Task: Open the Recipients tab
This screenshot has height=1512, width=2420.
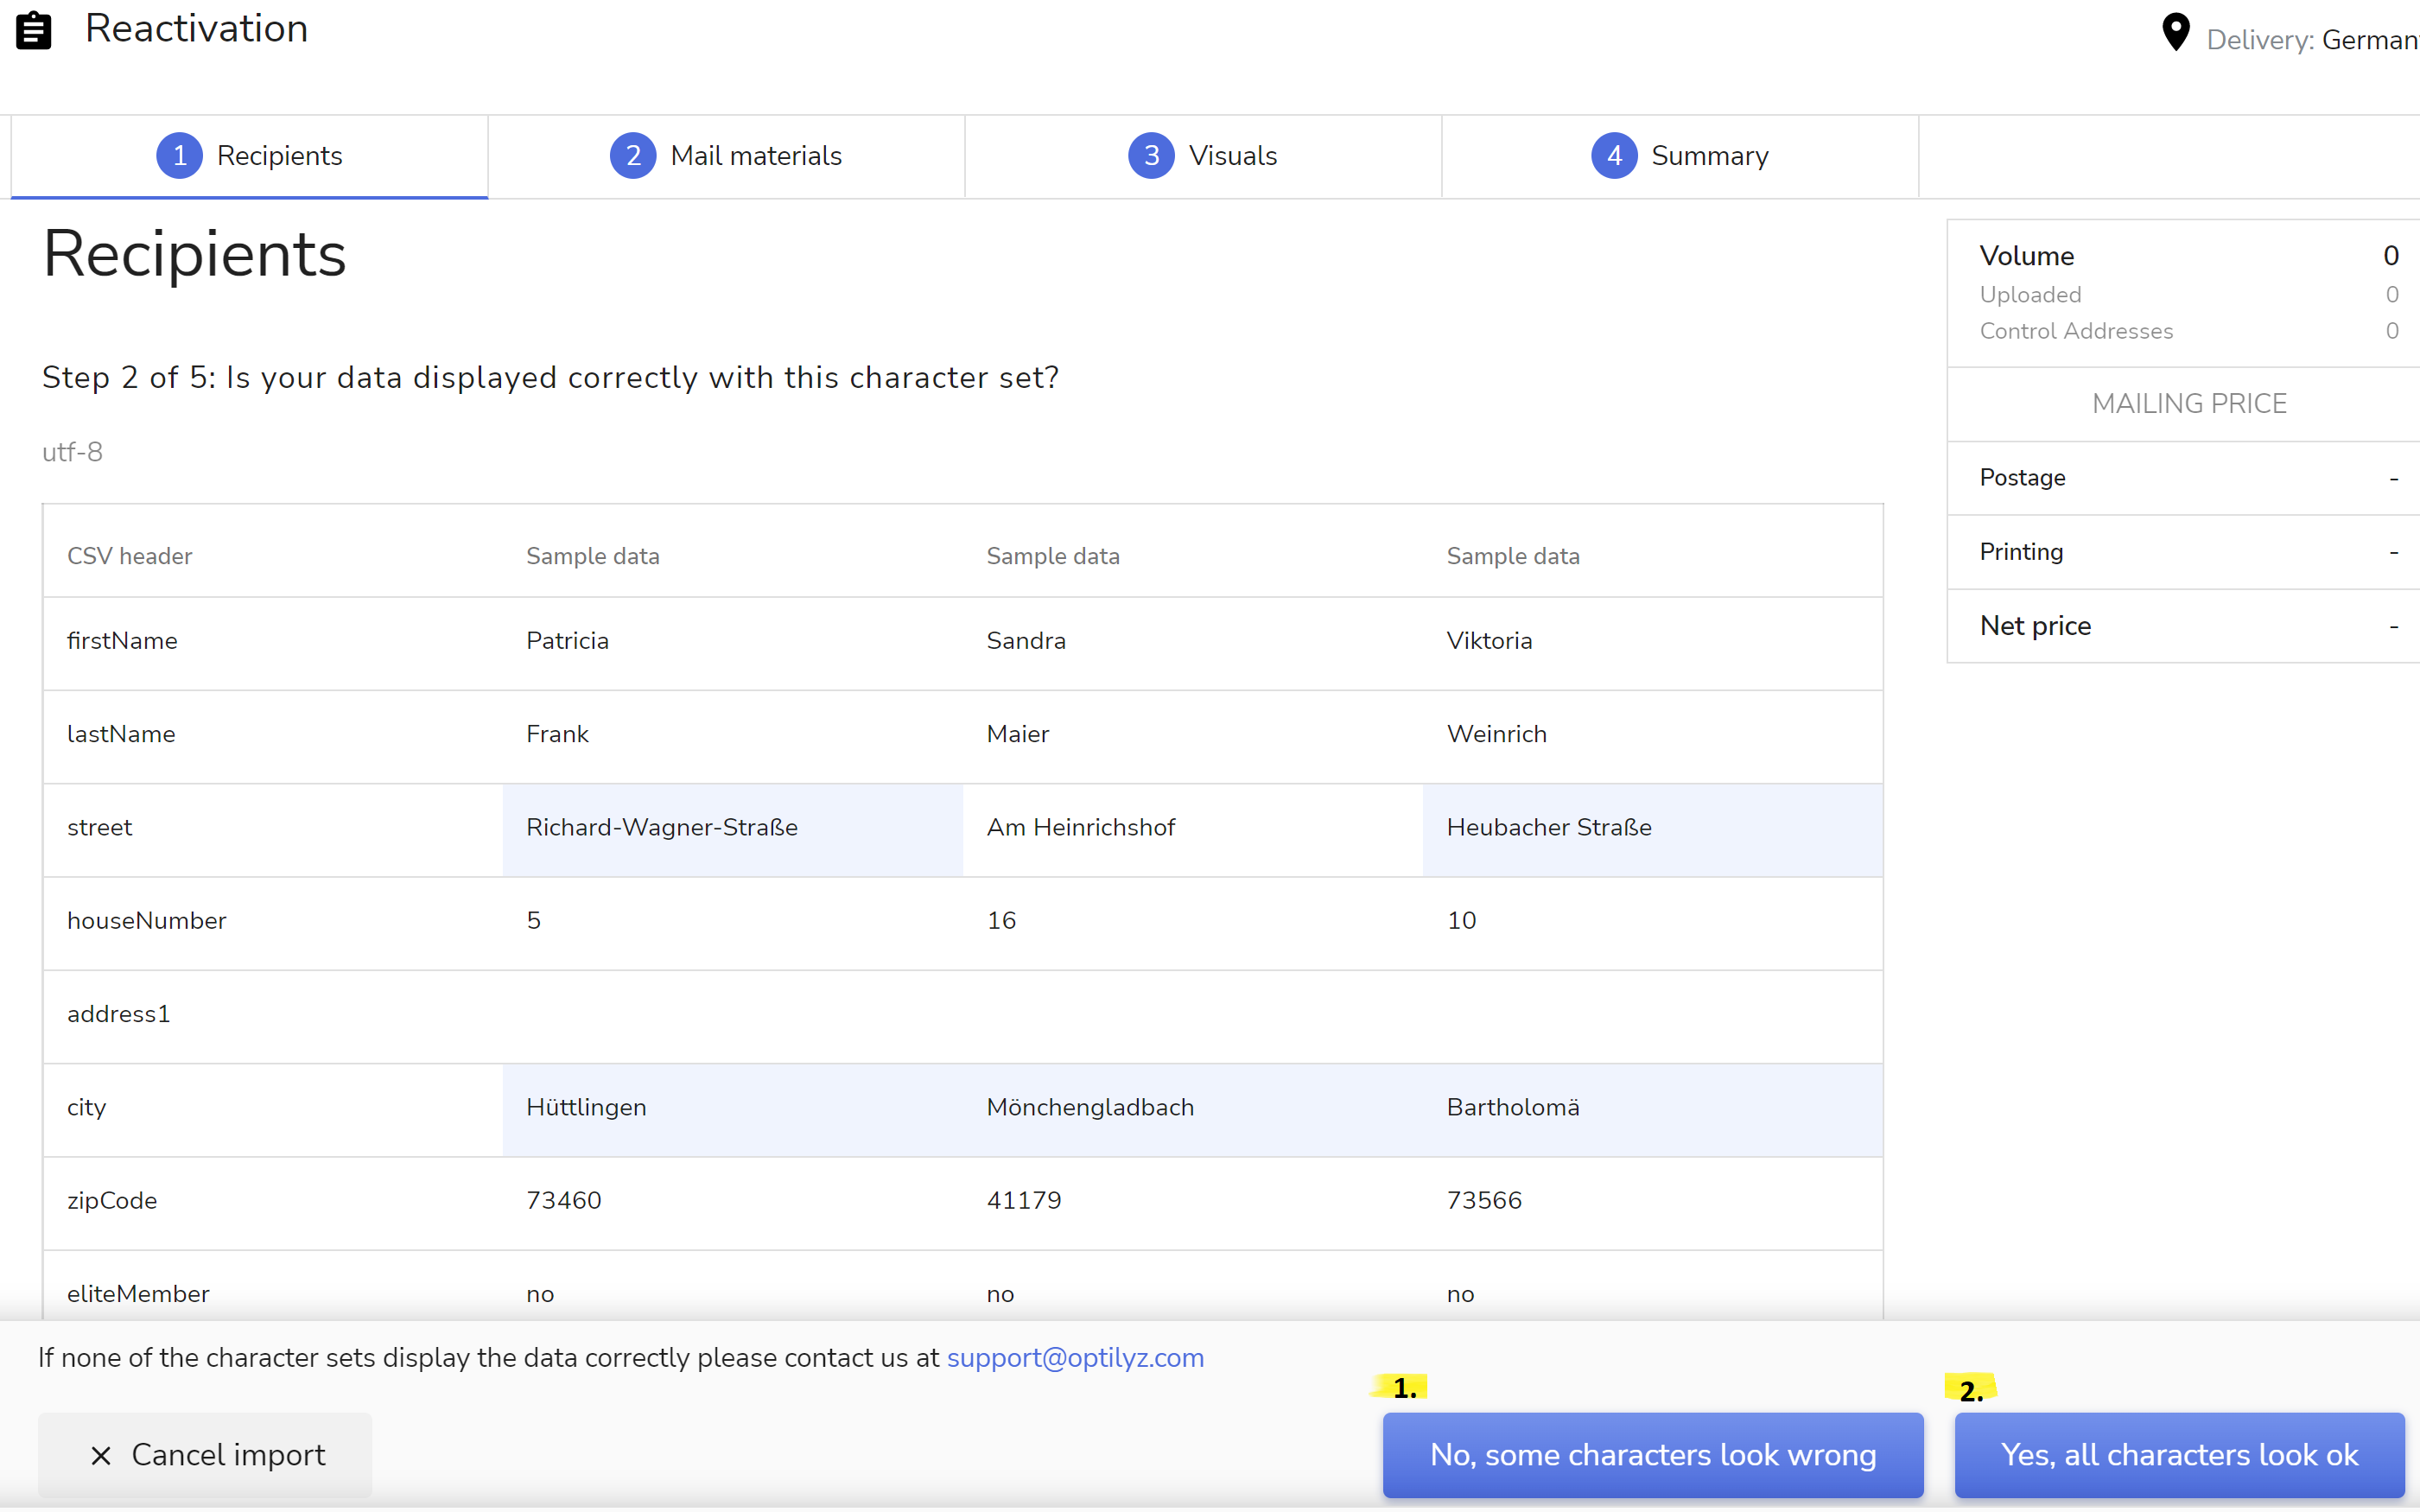Action: tap(279, 156)
